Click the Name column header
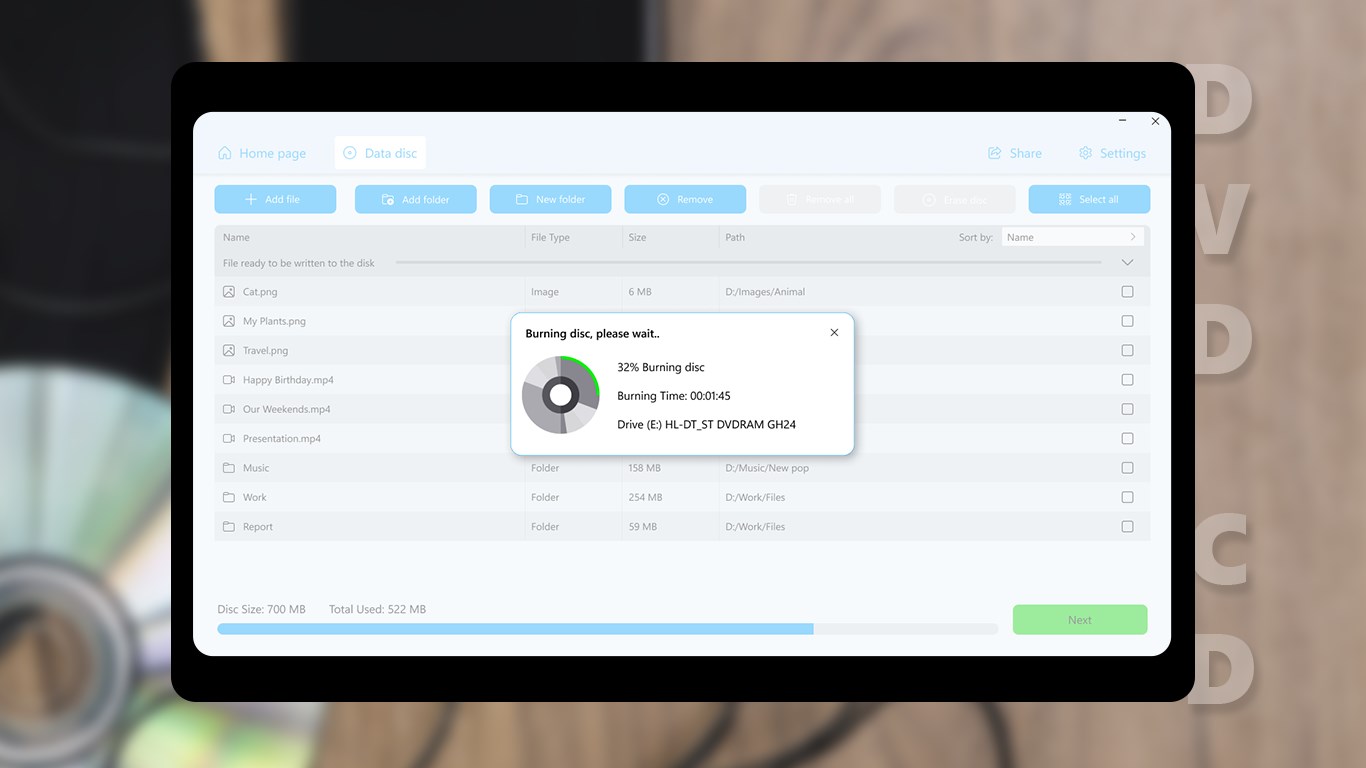 point(236,237)
